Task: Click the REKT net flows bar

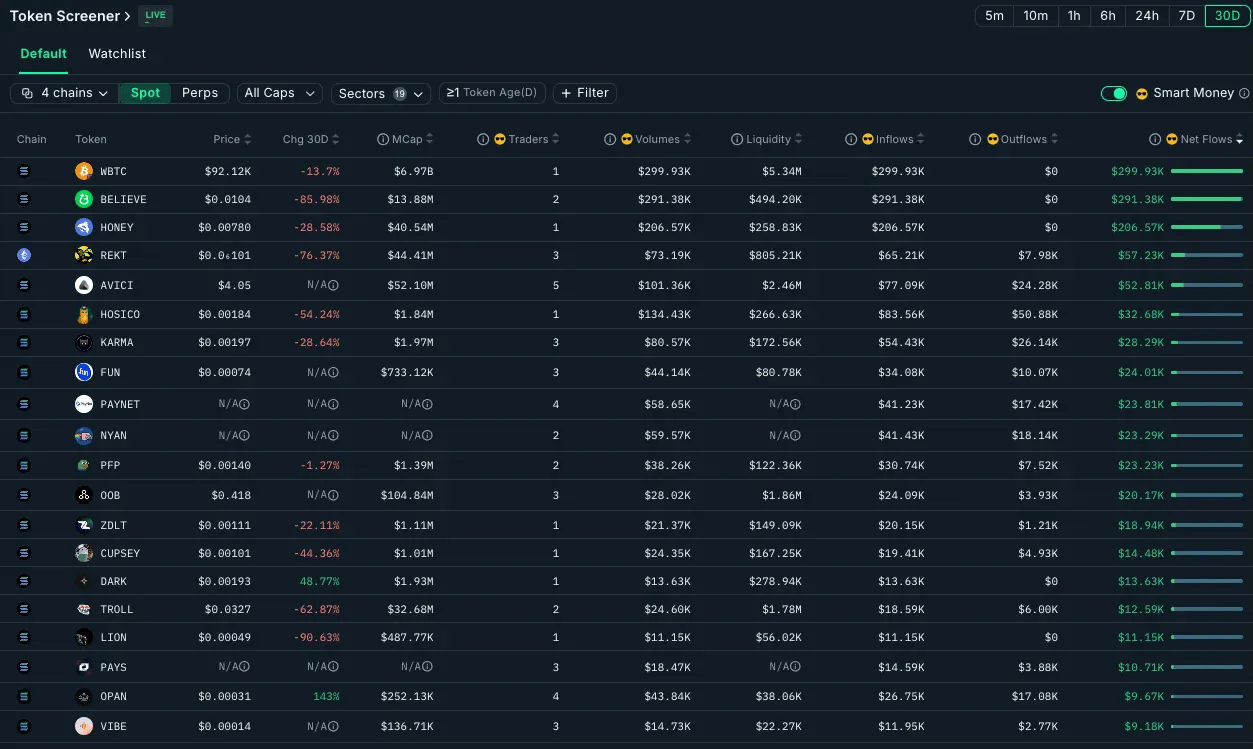Action: (x=1207, y=255)
